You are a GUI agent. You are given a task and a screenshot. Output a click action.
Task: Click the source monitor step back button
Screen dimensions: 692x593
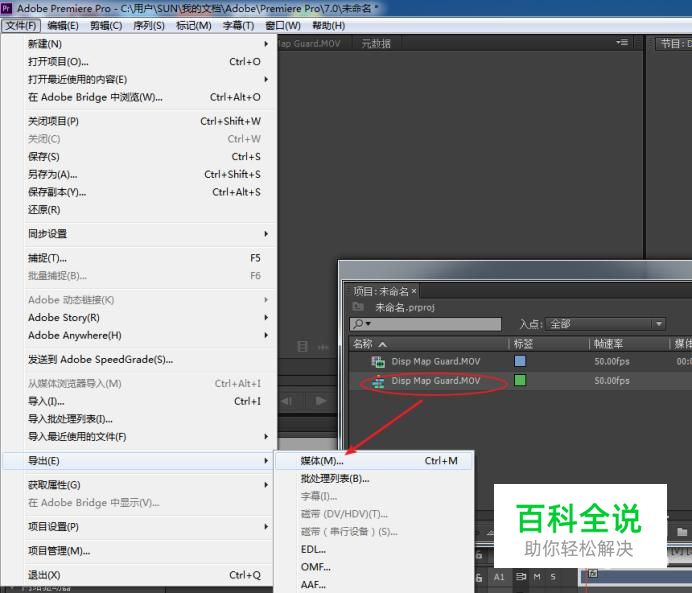click(x=286, y=401)
